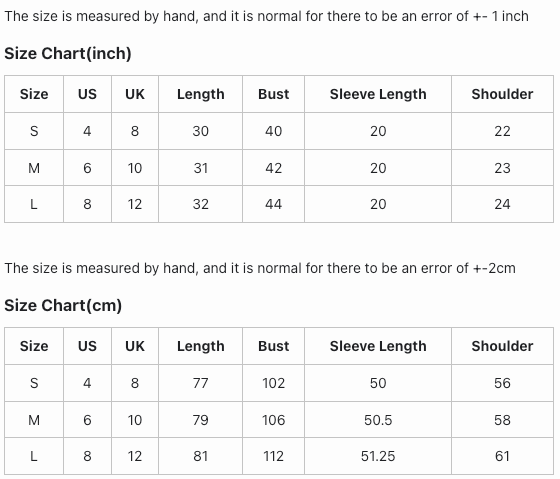Select size M row label in inch chart
Image resolution: width=560 pixels, height=479 pixels.
pos(34,168)
